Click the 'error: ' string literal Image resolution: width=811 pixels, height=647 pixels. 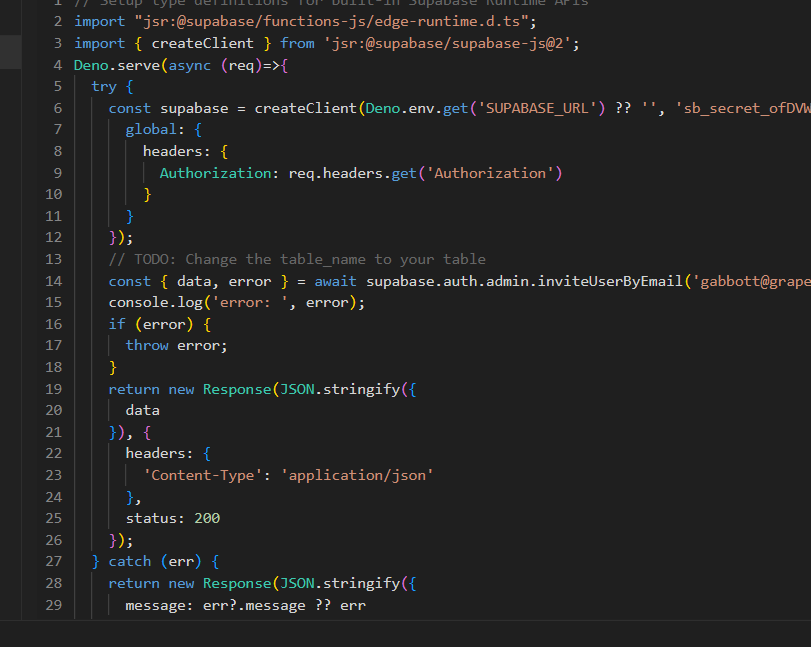[250, 303]
